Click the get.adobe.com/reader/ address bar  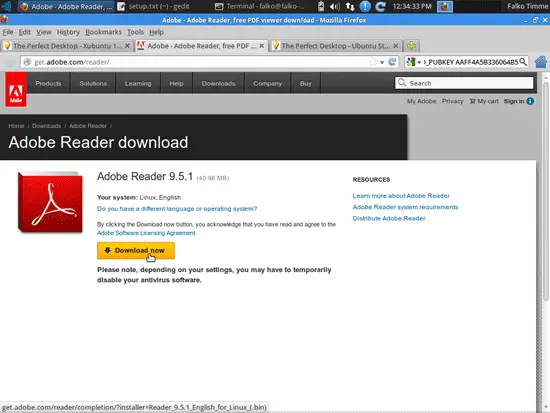pyautogui.click(x=200, y=62)
